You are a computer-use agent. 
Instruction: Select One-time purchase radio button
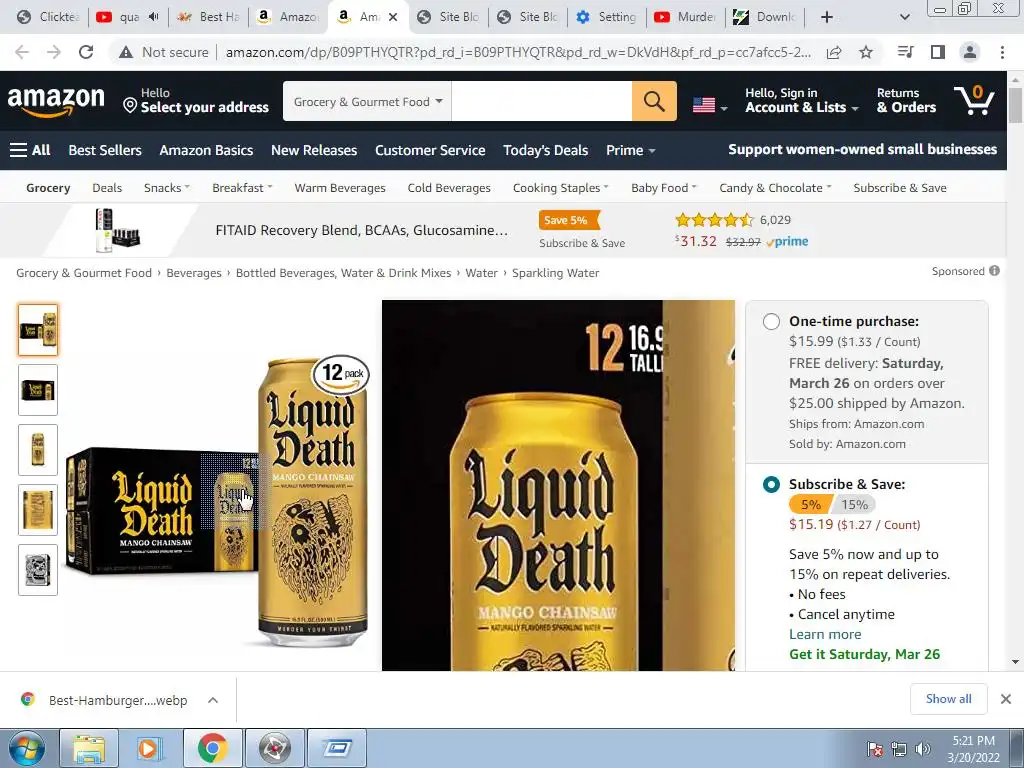(x=771, y=321)
